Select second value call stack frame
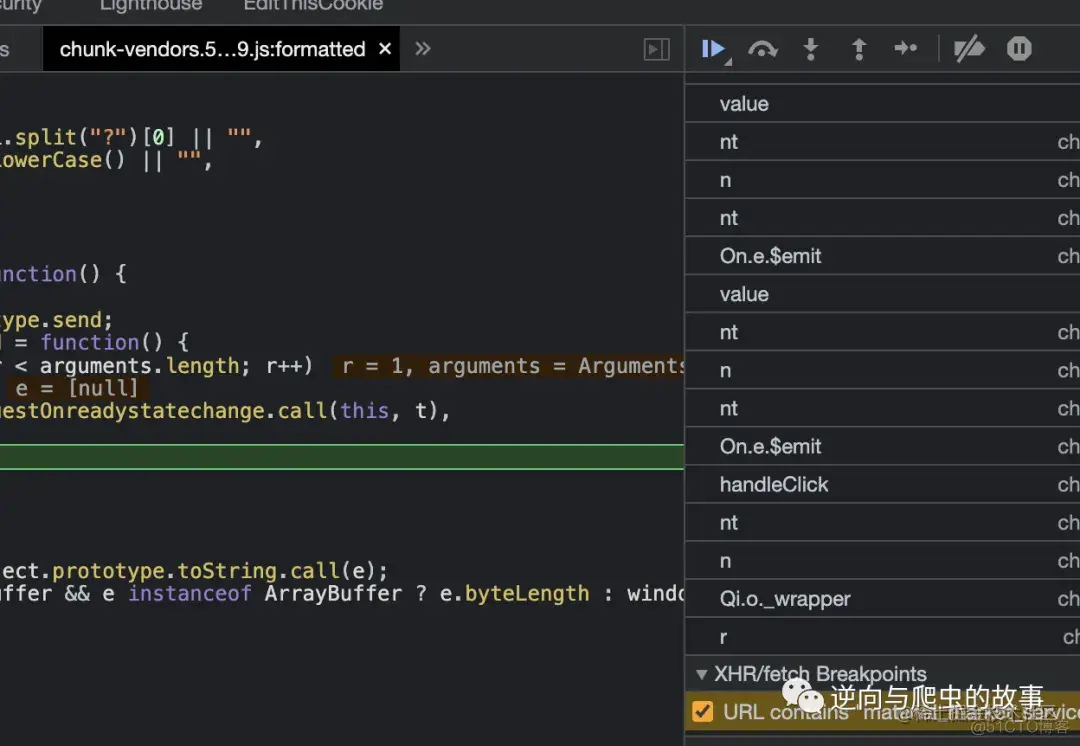 tap(882, 294)
